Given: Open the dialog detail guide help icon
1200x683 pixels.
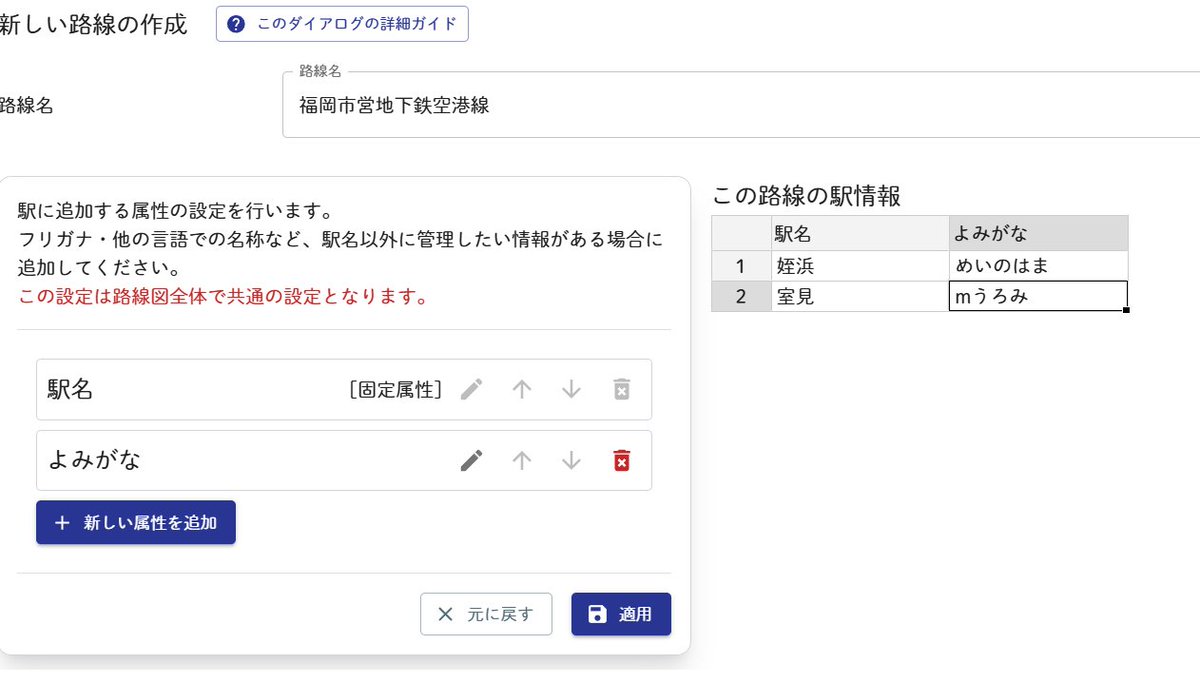Looking at the screenshot, I should coord(236,24).
